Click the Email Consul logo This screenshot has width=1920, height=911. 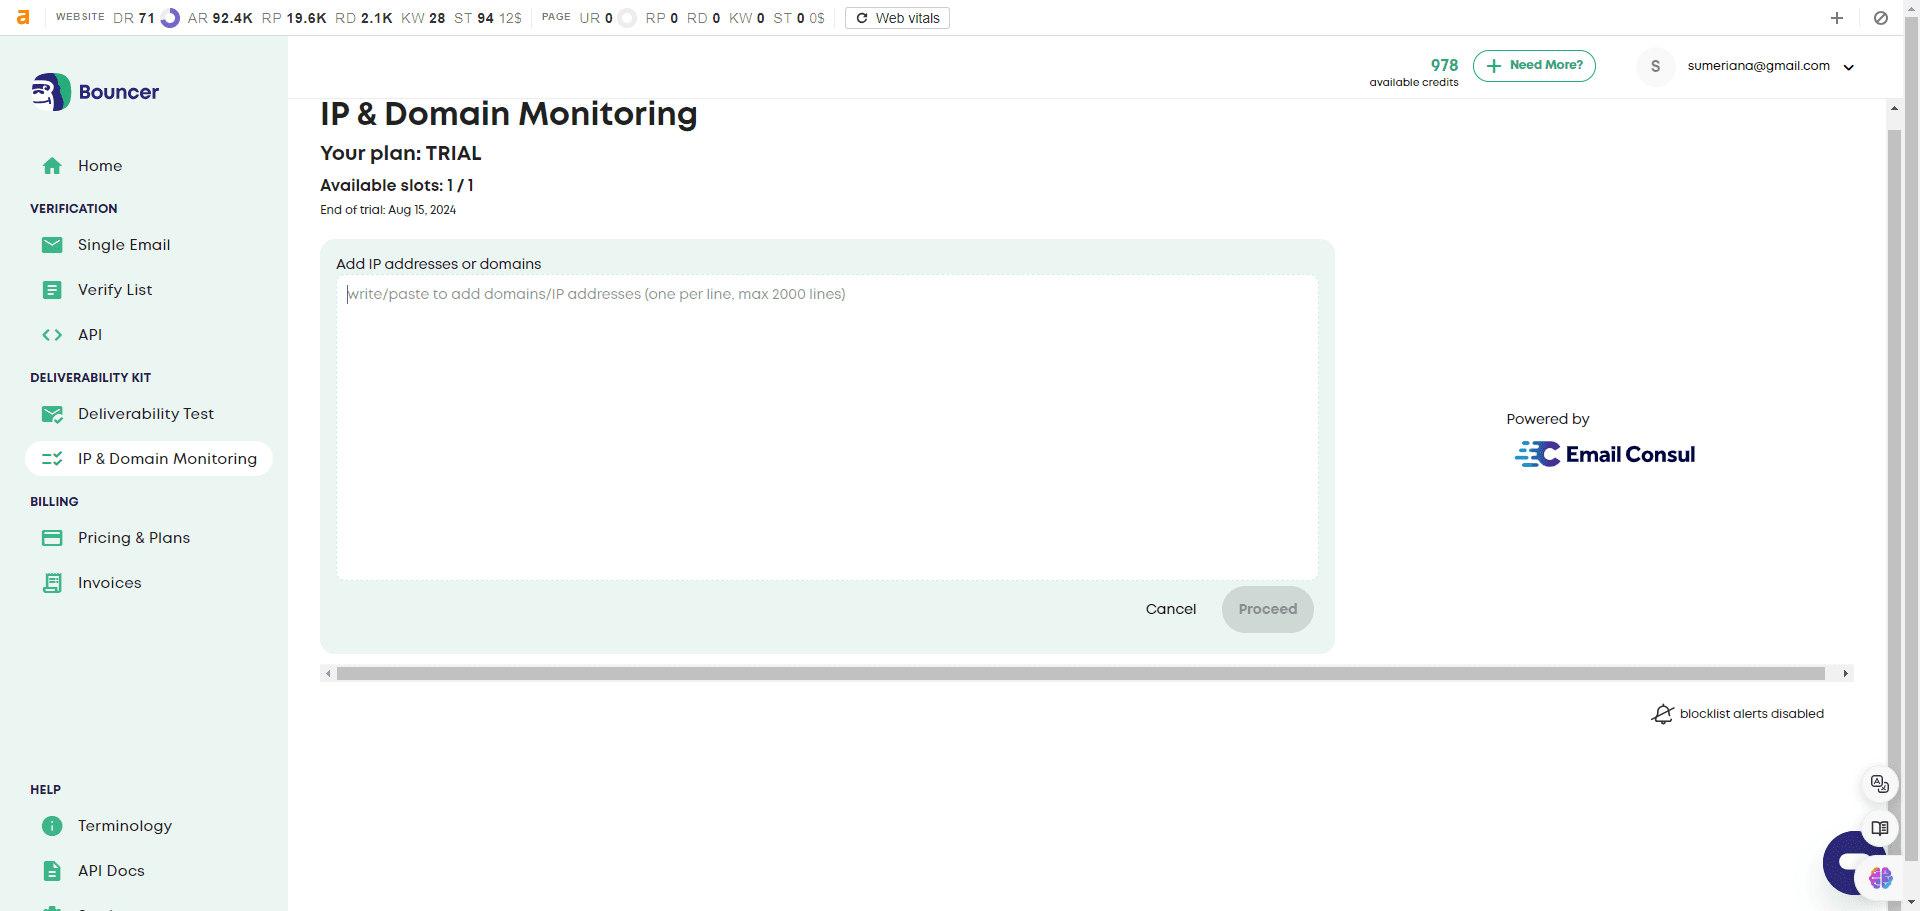pyautogui.click(x=1605, y=455)
